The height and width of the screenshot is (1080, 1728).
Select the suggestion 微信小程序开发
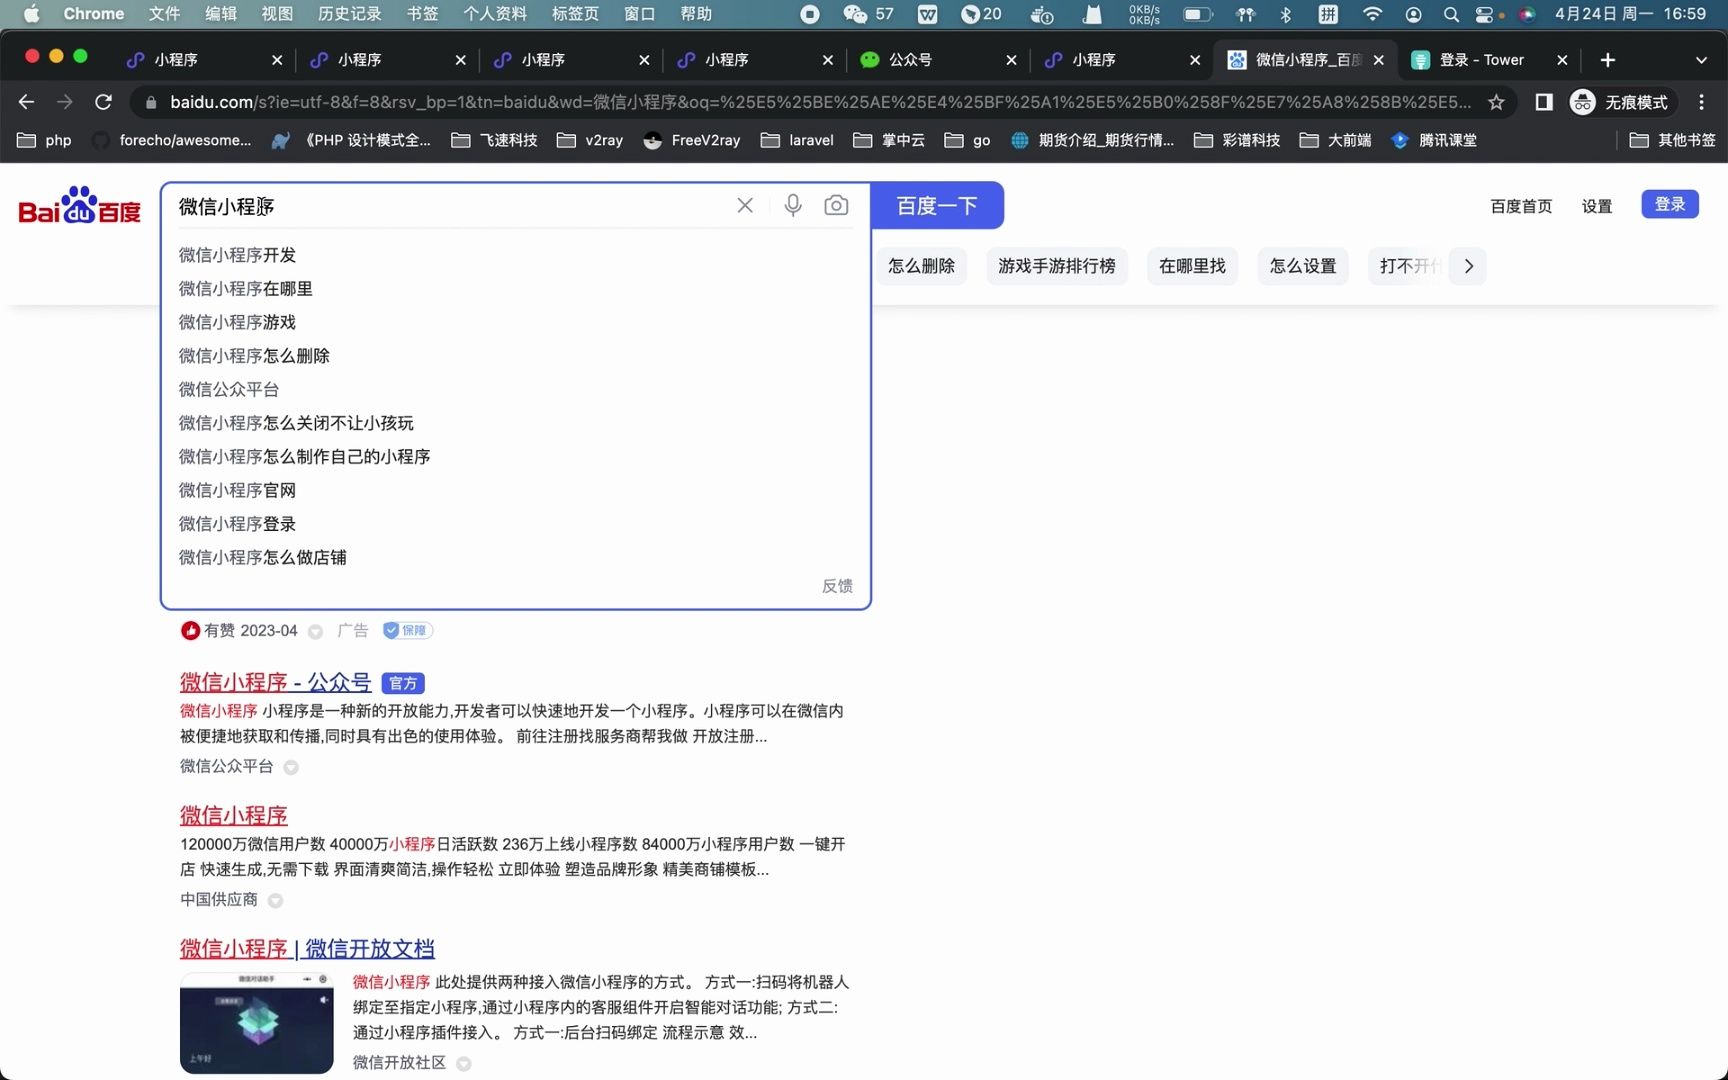236,255
